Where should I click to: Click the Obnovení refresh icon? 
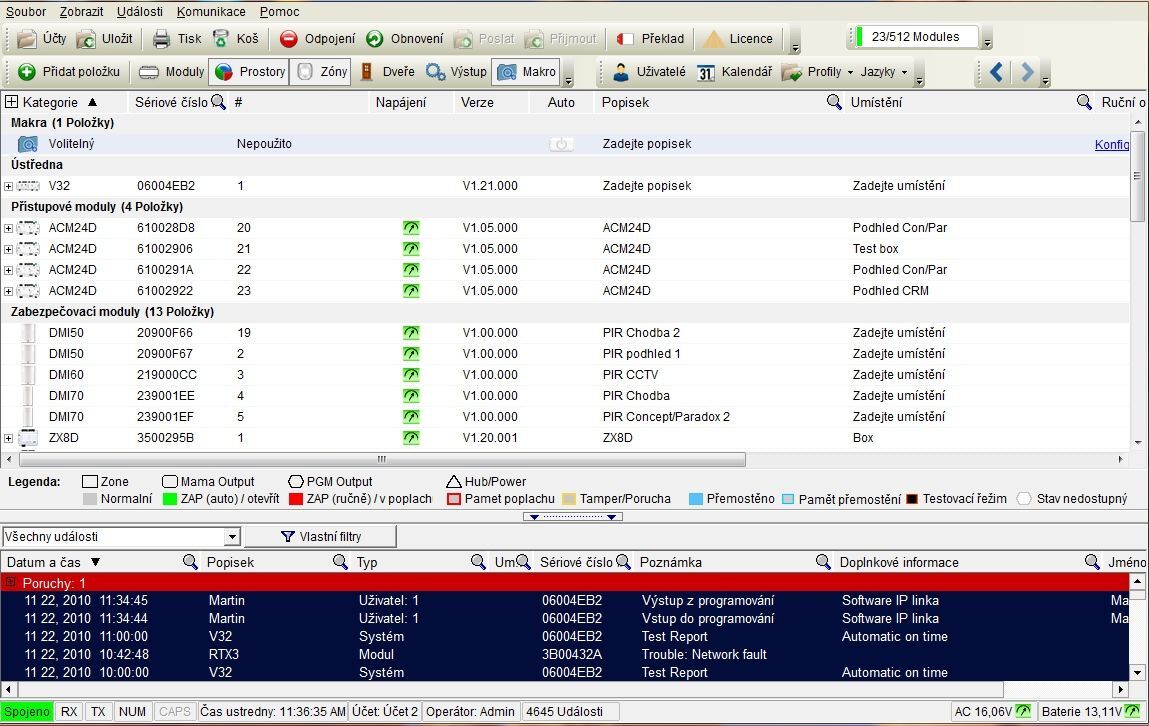pos(375,39)
